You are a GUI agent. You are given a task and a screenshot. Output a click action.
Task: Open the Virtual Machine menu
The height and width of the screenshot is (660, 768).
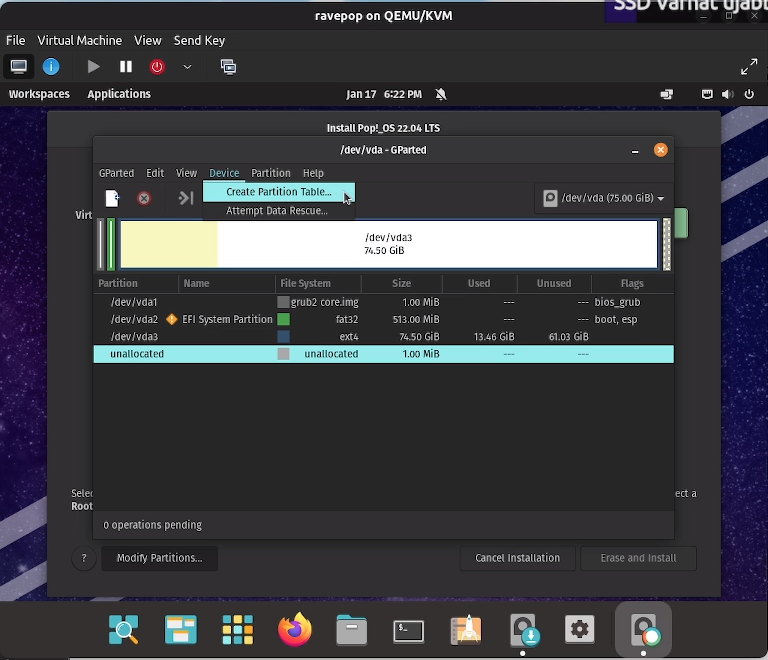[80, 40]
